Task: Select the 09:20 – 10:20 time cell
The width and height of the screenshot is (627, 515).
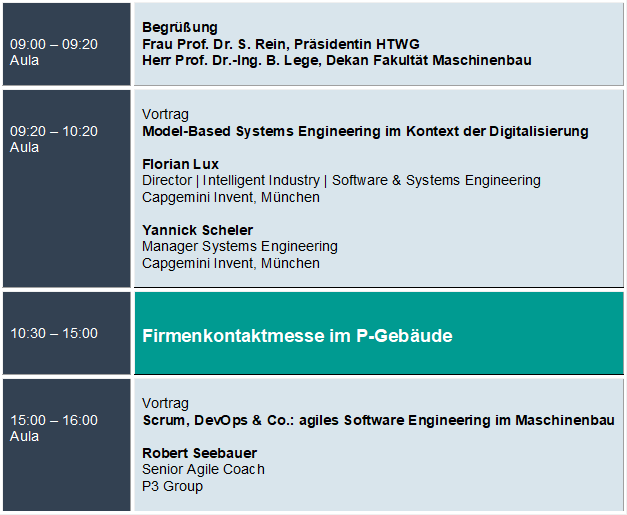Action: coord(66,188)
